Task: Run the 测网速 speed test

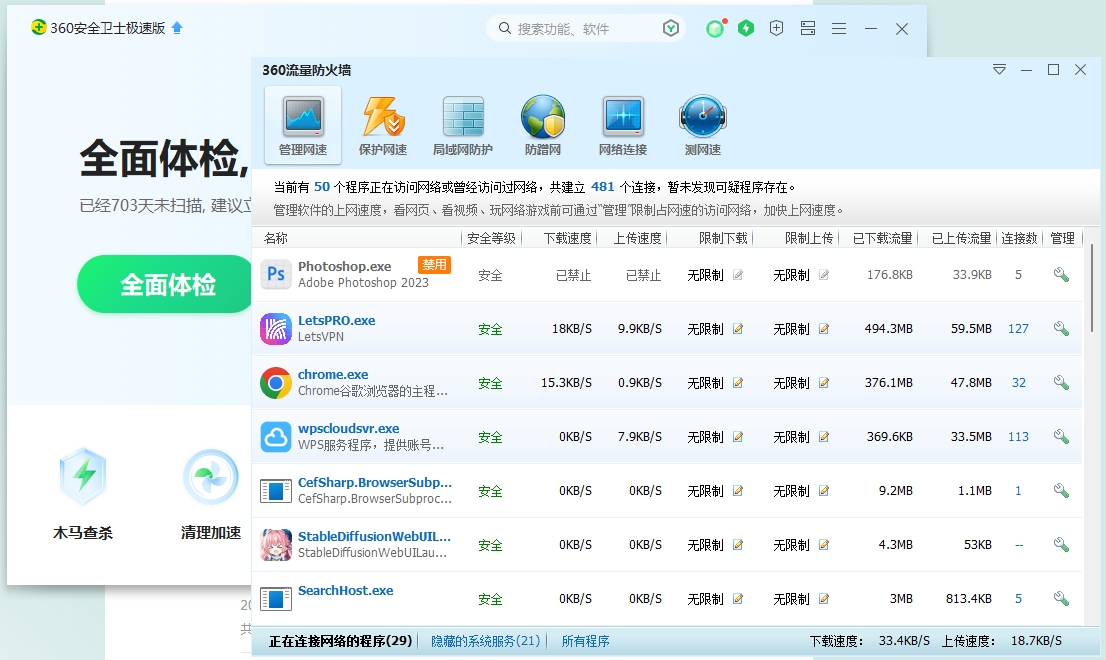Action: [702, 122]
